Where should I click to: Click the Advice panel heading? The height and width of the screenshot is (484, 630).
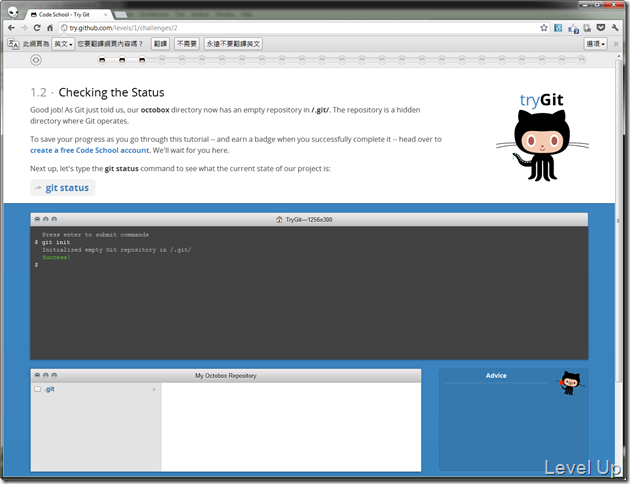click(496, 376)
